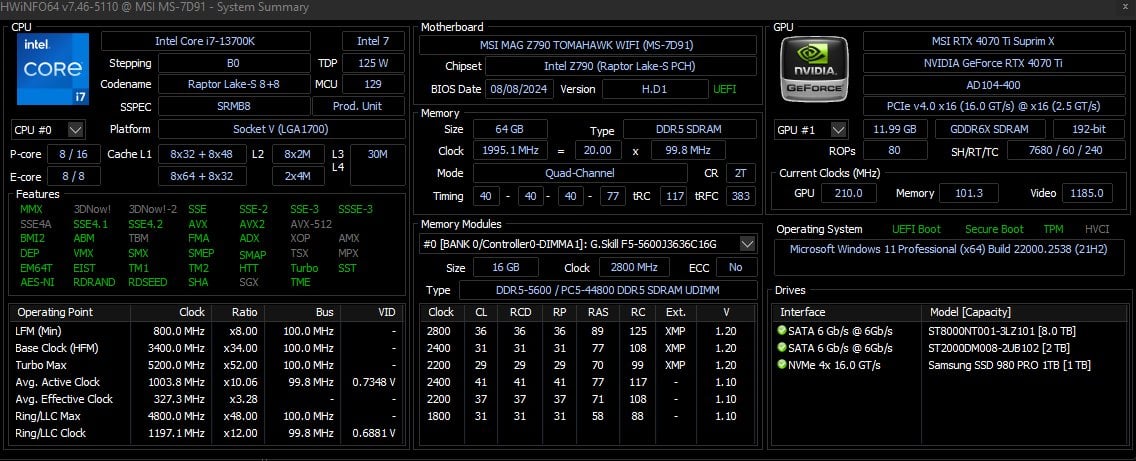This screenshot has height=461, width=1136.
Task: Click the Intel Core i7 logo
Action: point(51,67)
